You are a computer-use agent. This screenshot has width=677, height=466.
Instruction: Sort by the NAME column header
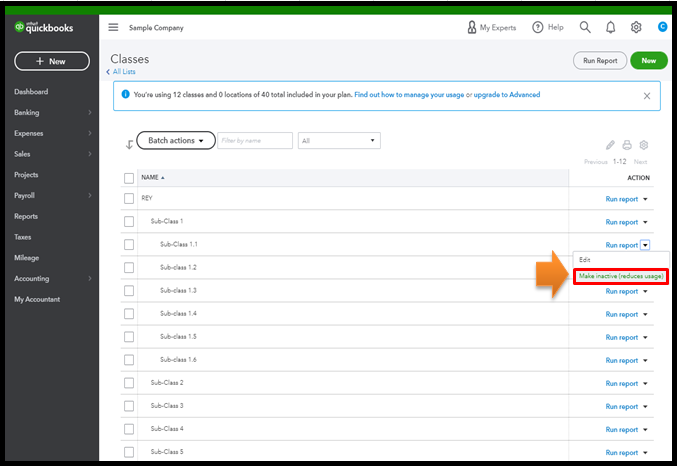[x=152, y=178]
